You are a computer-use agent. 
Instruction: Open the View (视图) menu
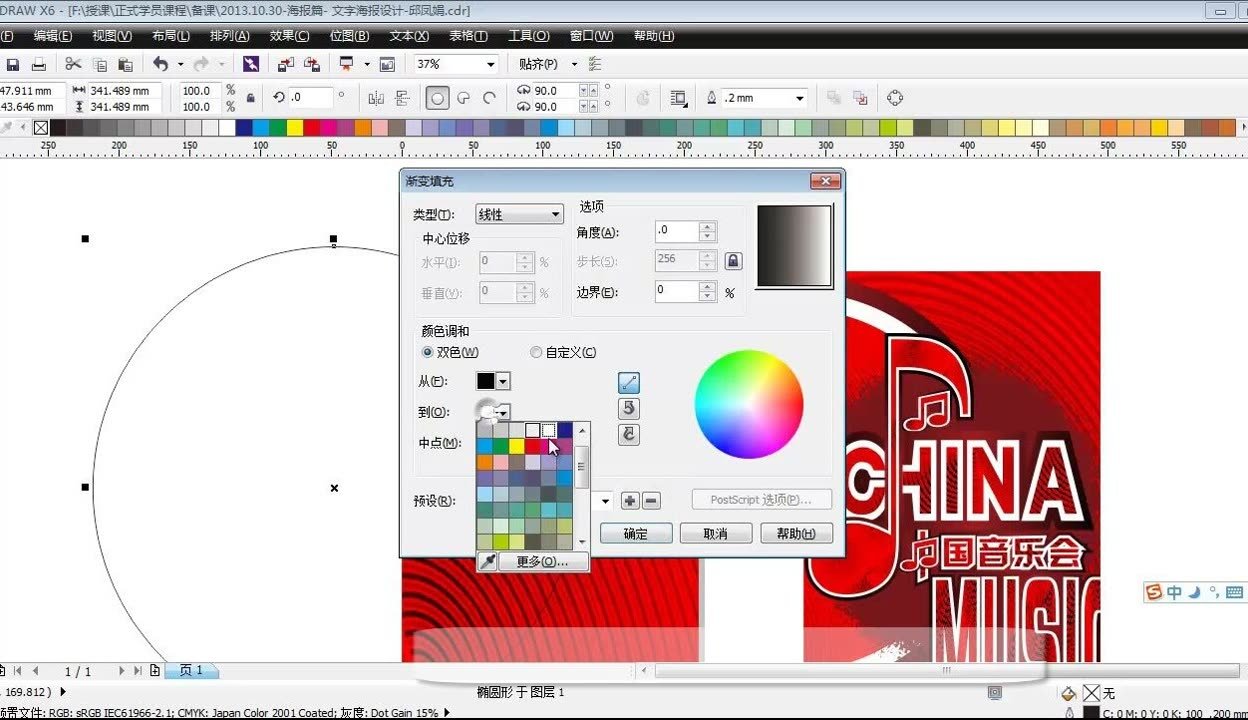pos(112,36)
